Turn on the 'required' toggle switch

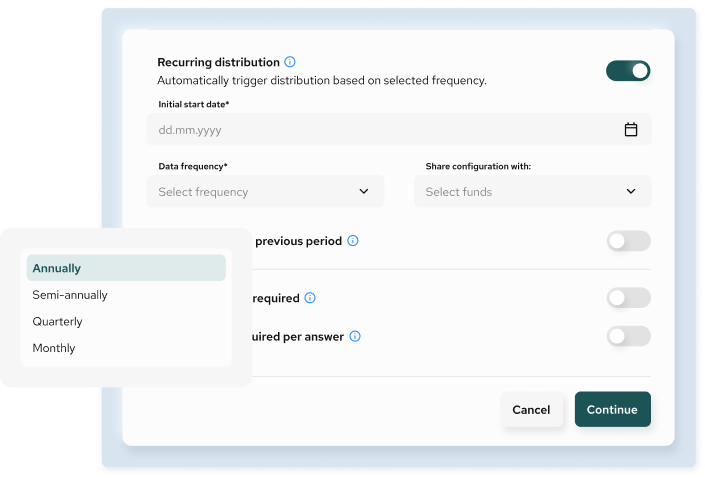(x=628, y=298)
